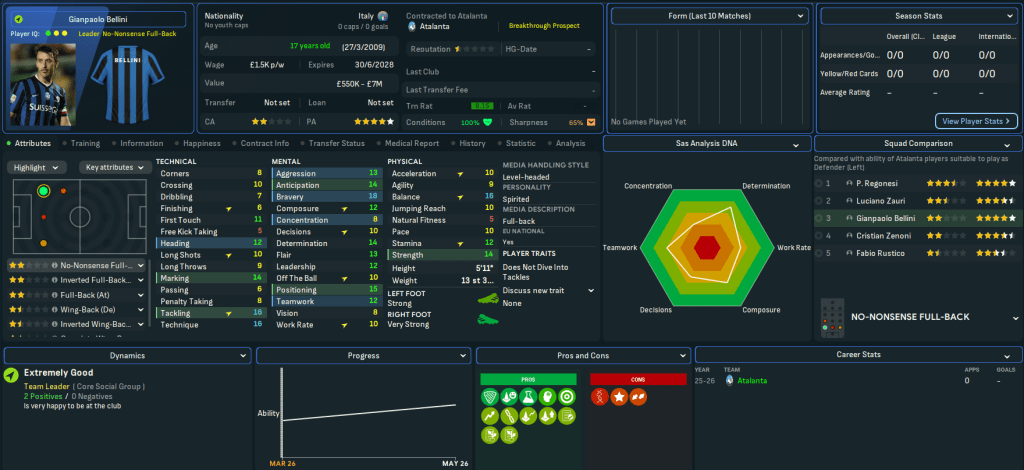The width and height of the screenshot is (1024, 470).
Task: Open the Highlight dropdown
Action: click(x=37, y=167)
